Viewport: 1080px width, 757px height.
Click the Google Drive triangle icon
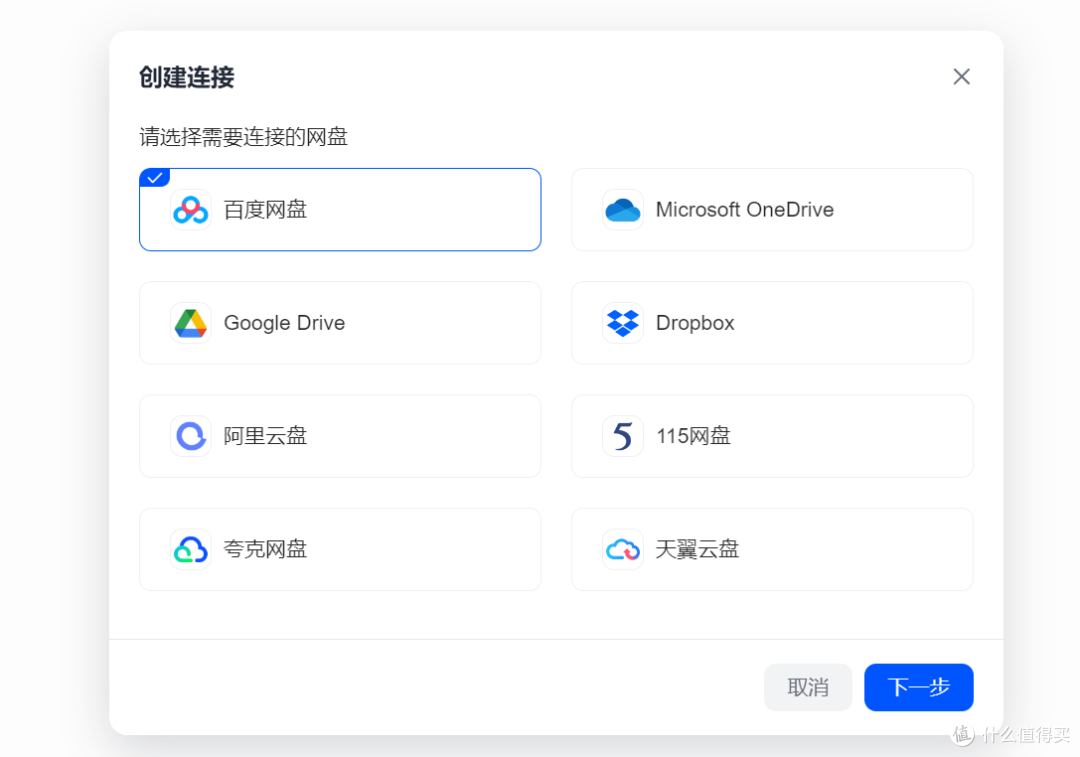pos(191,322)
